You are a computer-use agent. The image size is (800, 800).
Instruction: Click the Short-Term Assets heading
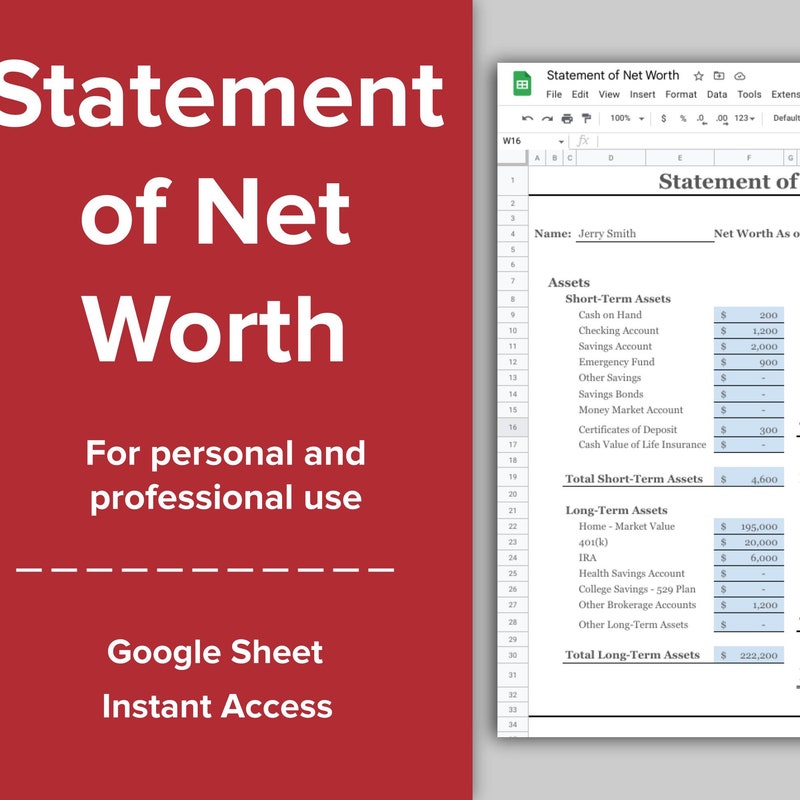coord(617,299)
